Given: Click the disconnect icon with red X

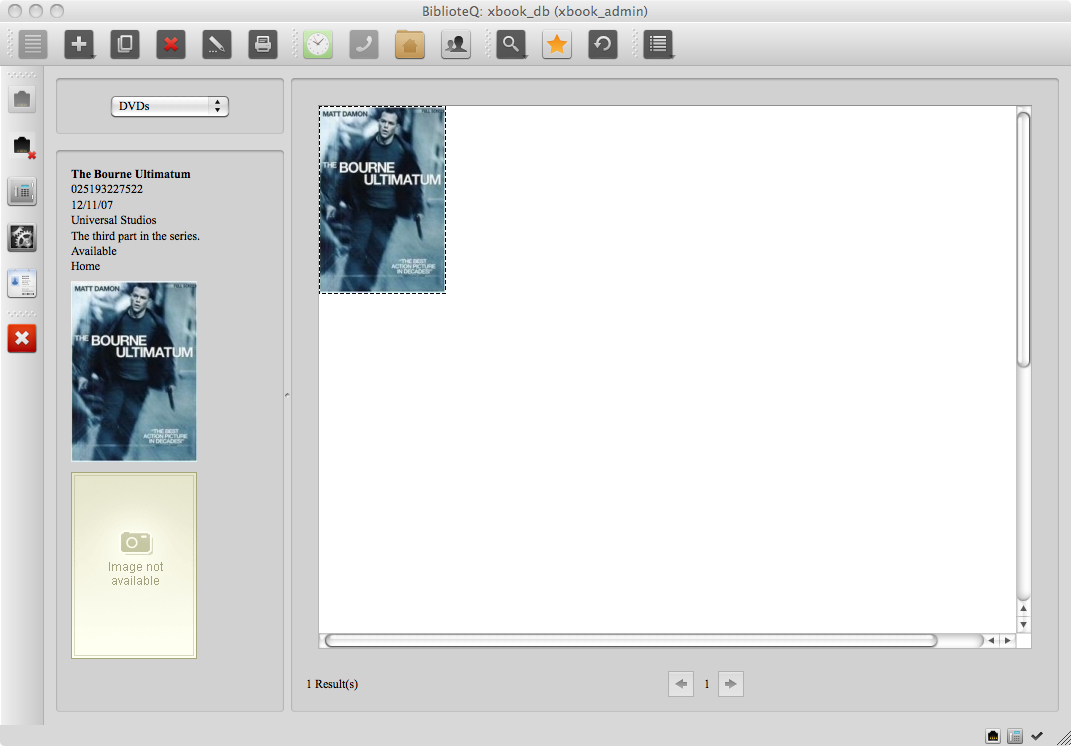Looking at the screenshot, I should pos(23,147).
